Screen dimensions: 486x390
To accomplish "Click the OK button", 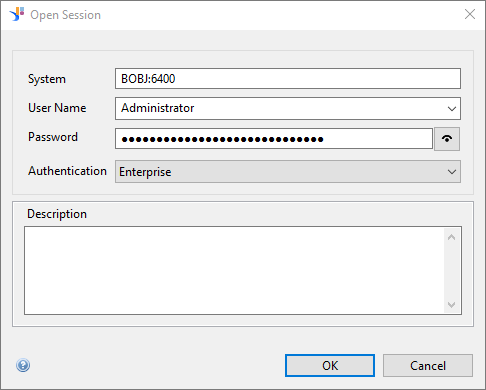I will coord(330,366).
